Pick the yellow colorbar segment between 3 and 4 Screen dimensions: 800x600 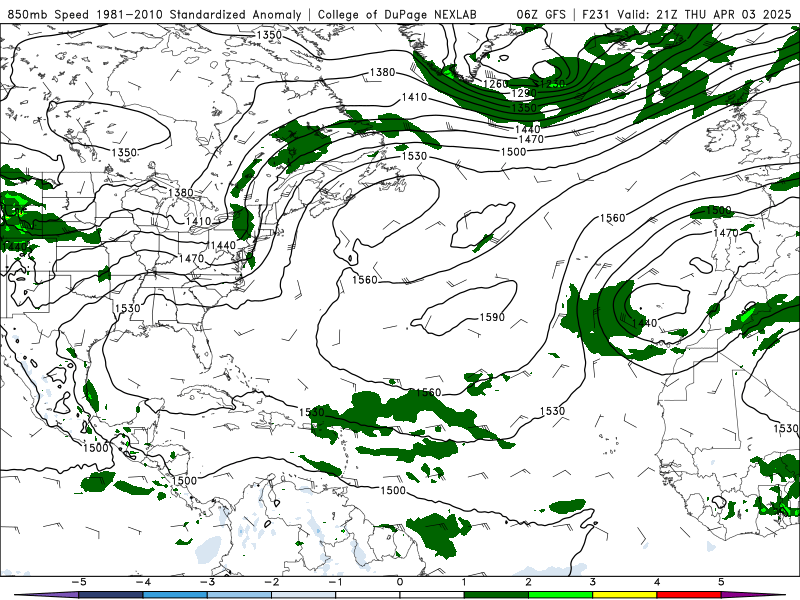[624, 595]
